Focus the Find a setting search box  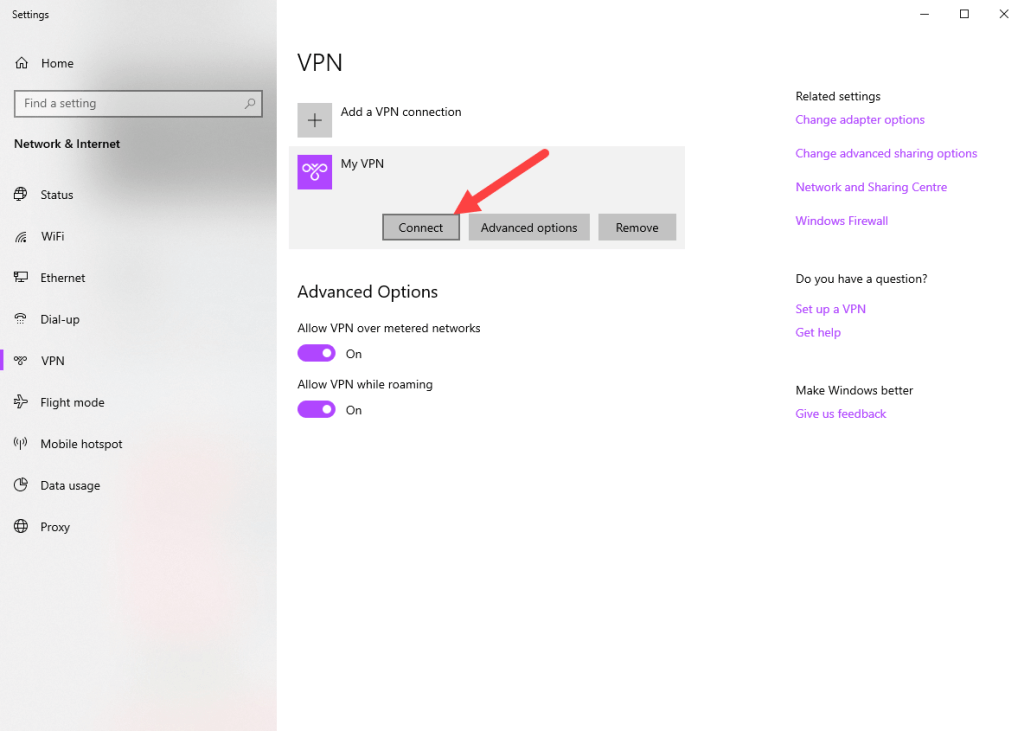(130, 103)
